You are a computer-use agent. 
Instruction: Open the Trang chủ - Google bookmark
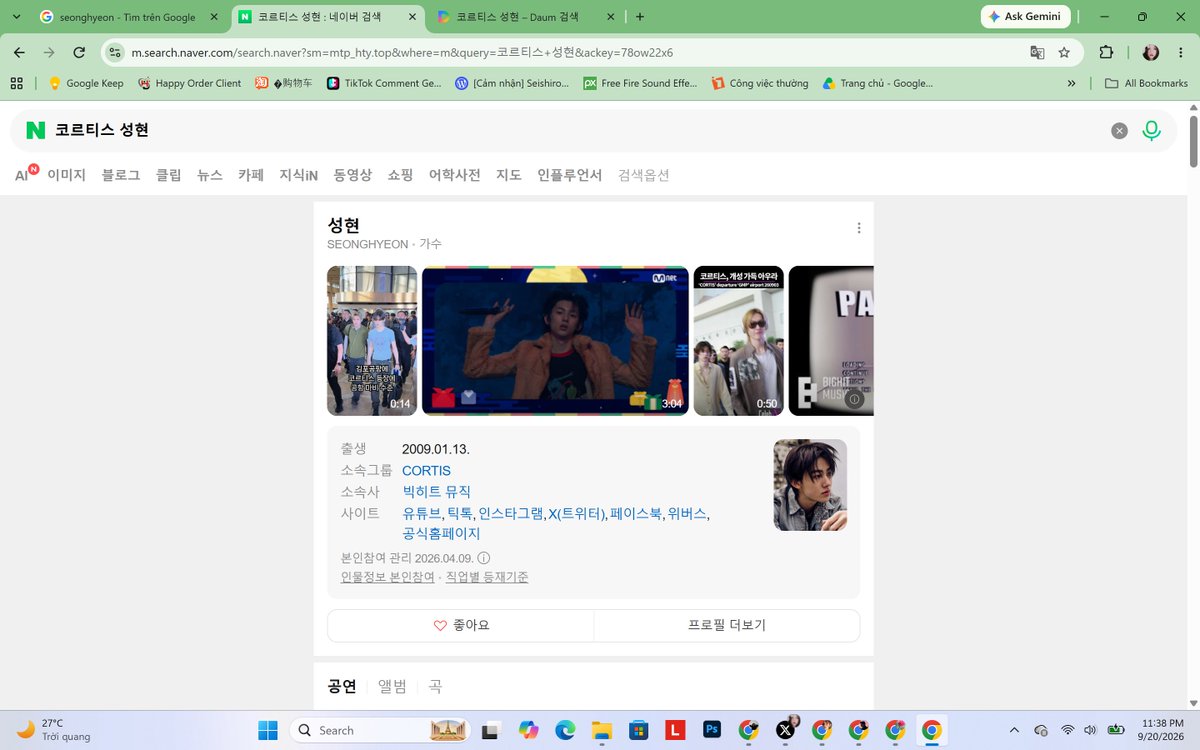point(877,83)
